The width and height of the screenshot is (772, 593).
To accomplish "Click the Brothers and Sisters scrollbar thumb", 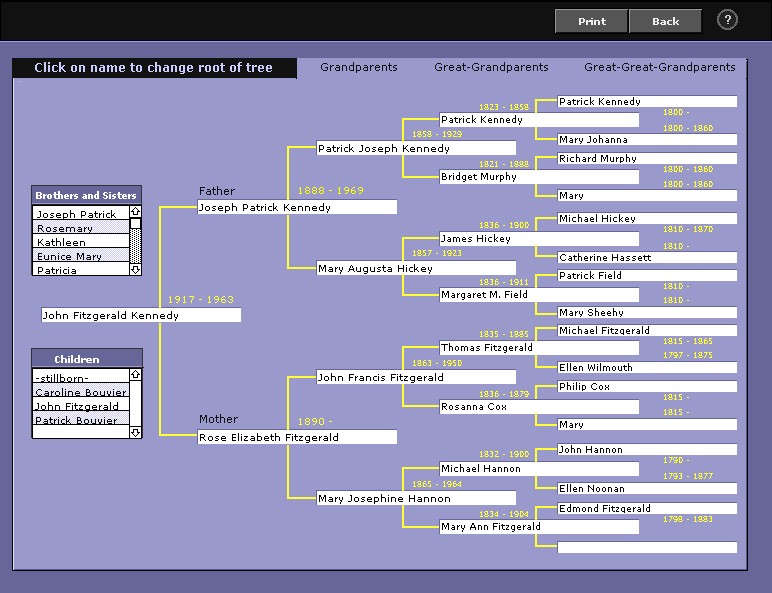I will coord(135,224).
